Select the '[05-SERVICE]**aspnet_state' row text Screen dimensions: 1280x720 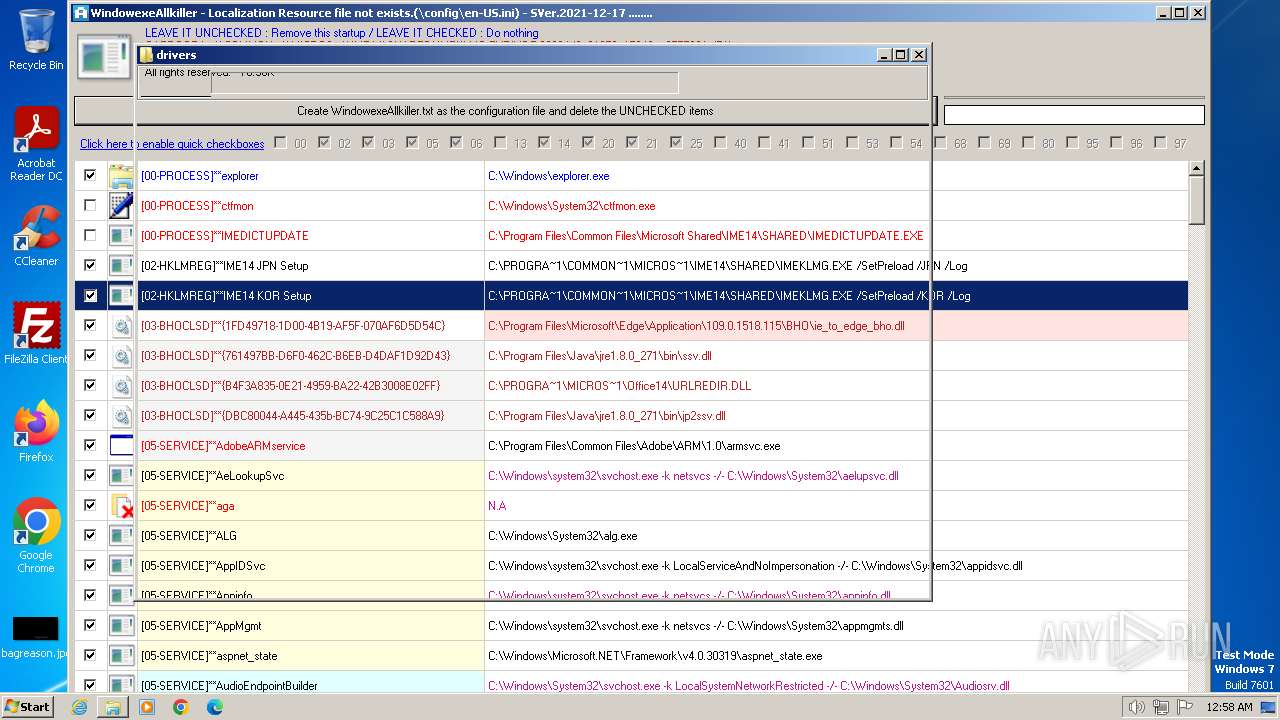point(209,656)
